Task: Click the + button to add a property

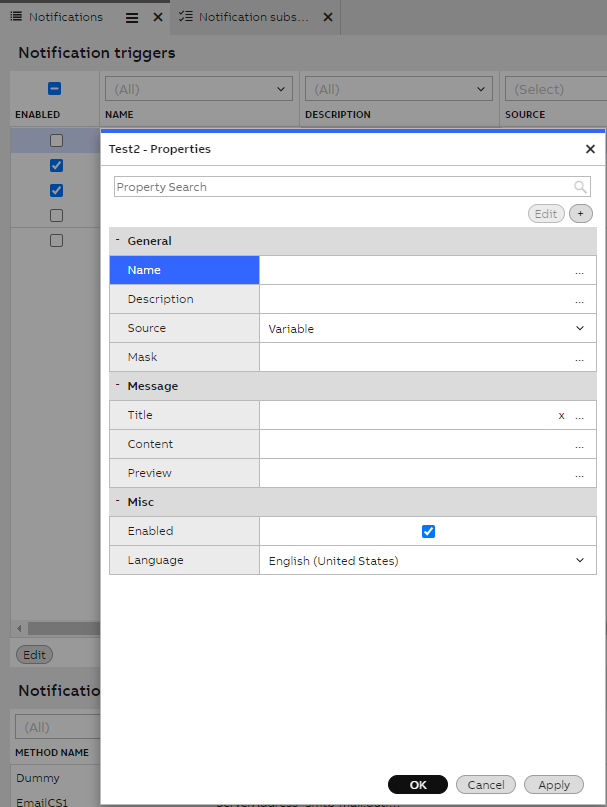Action: click(x=580, y=213)
